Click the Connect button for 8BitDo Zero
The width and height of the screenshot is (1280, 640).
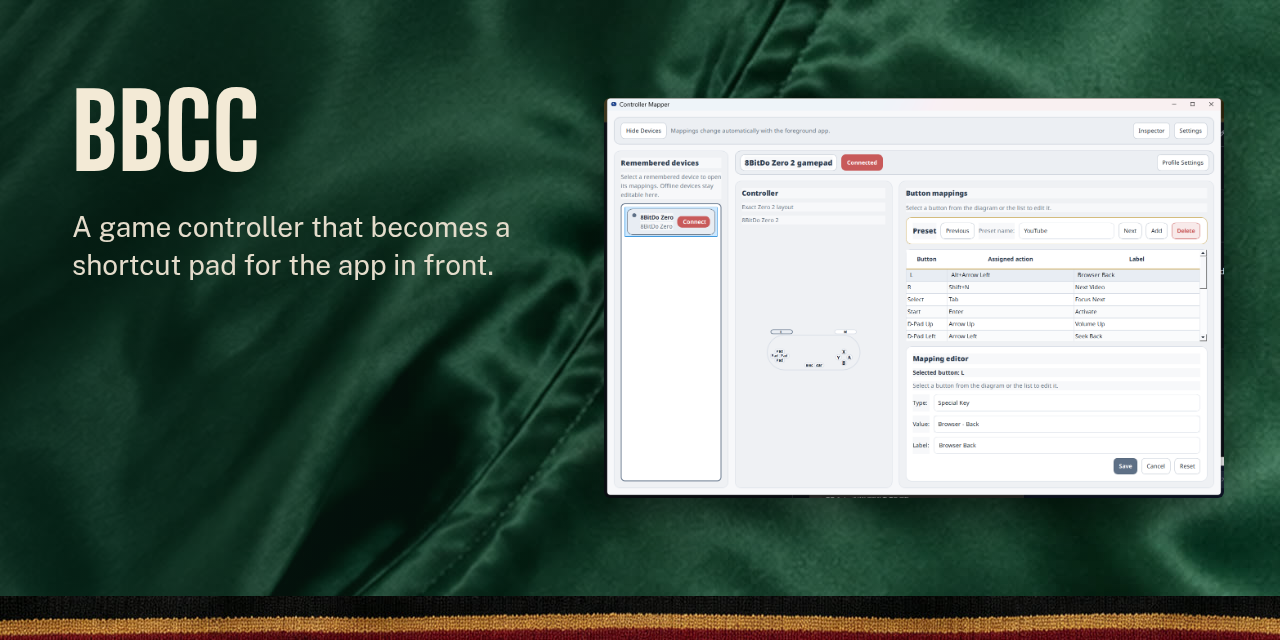click(695, 222)
